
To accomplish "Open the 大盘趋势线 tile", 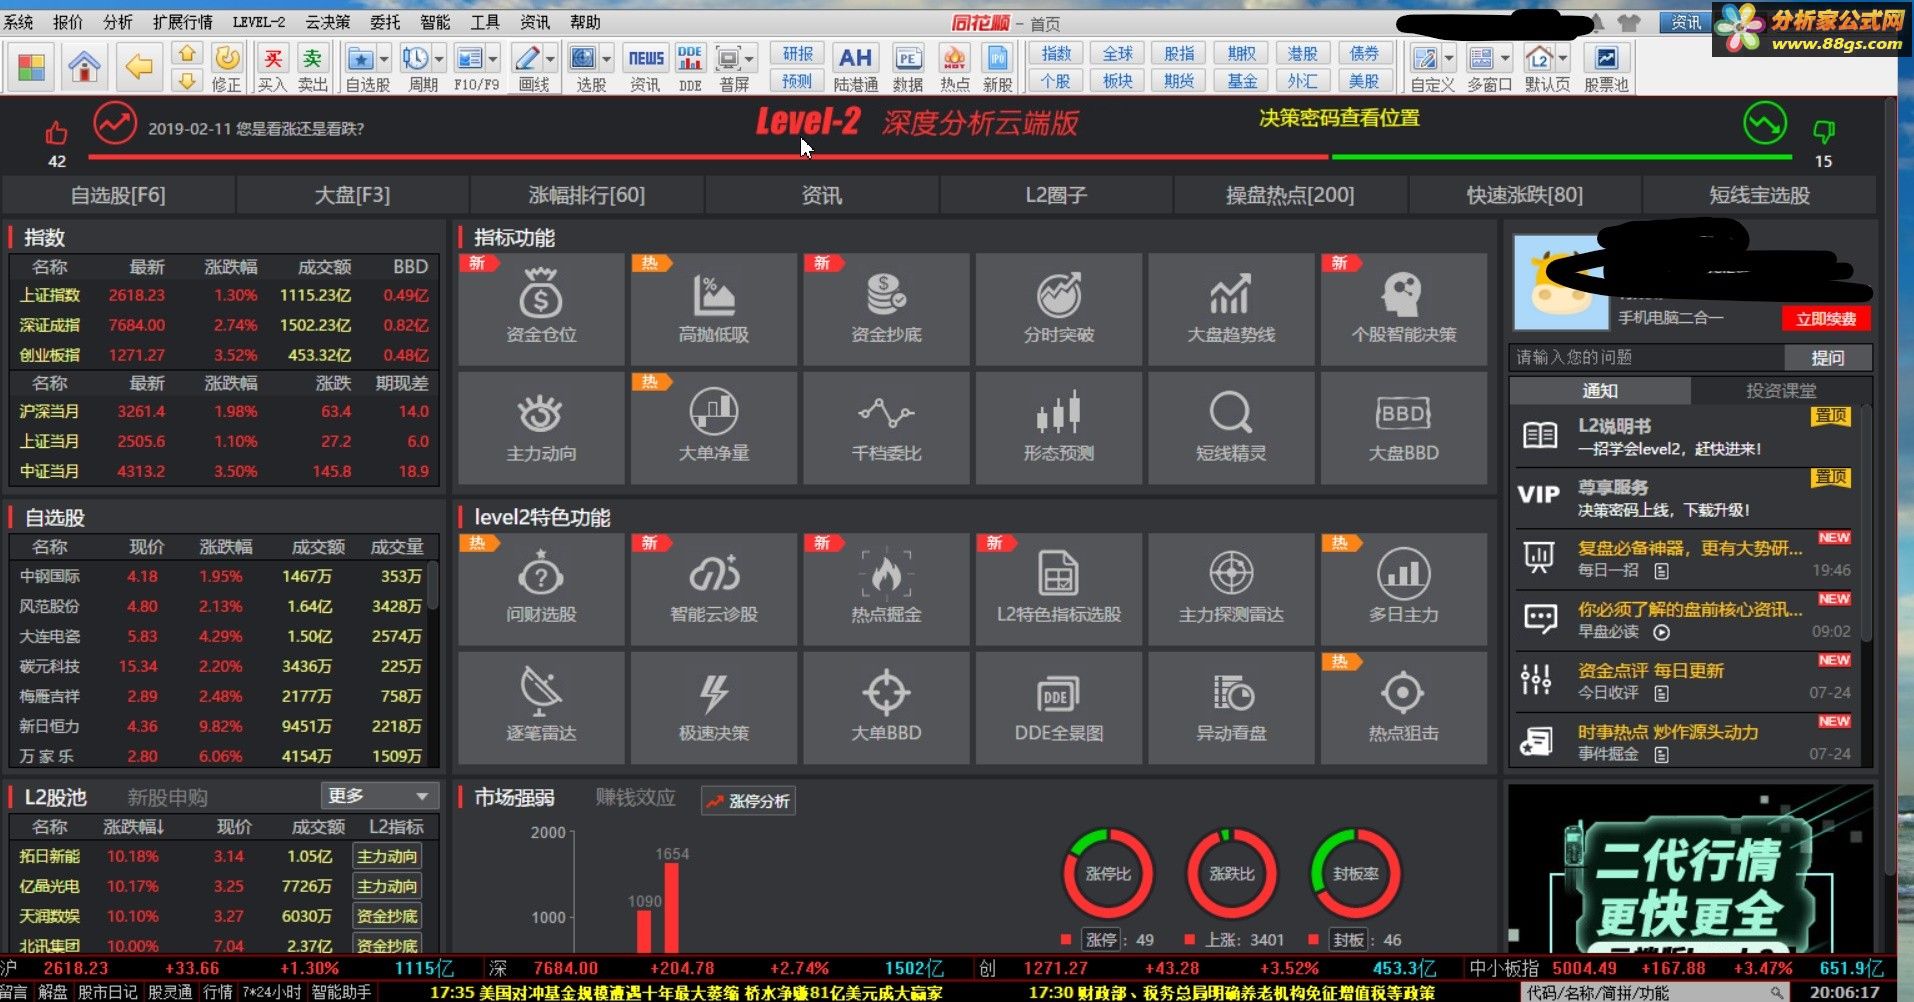I will [1231, 309].
